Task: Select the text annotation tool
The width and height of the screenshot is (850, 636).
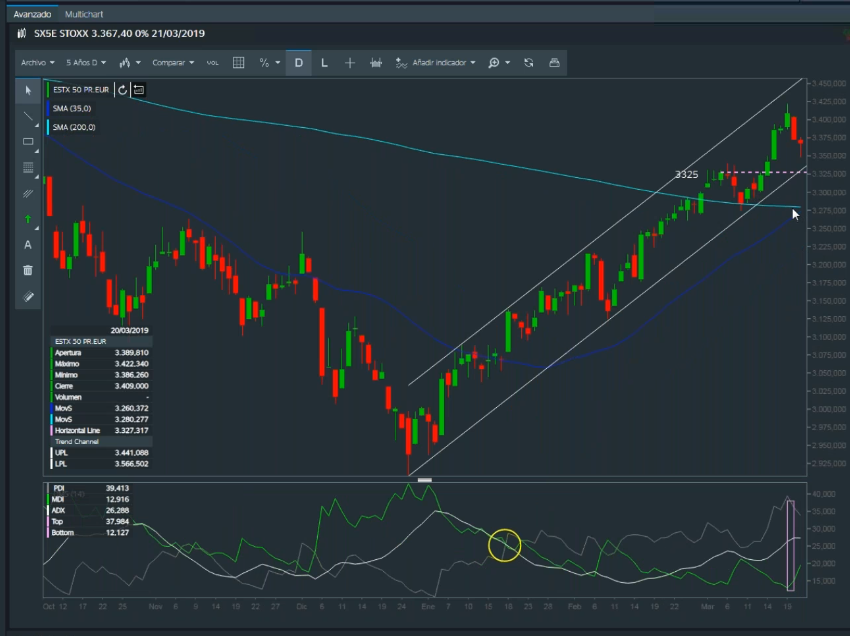Action: (28, 244)
